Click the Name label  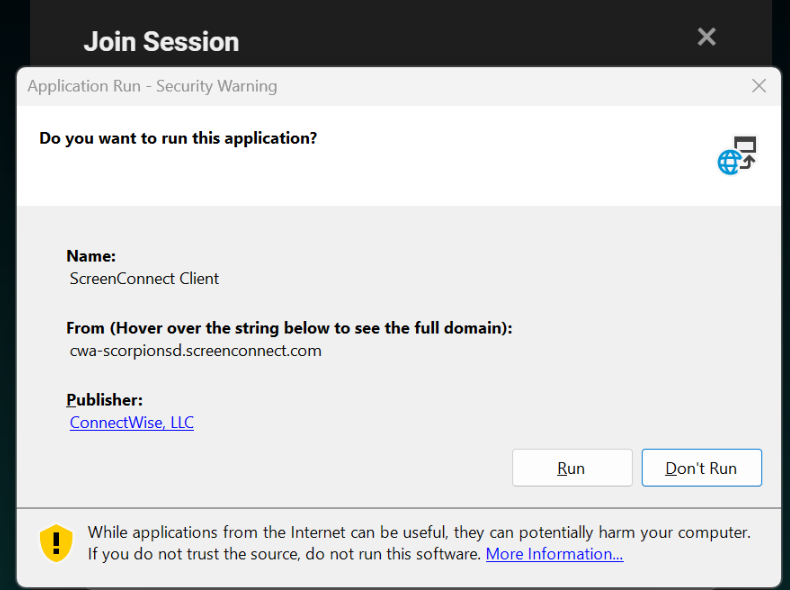click(91, 256)
